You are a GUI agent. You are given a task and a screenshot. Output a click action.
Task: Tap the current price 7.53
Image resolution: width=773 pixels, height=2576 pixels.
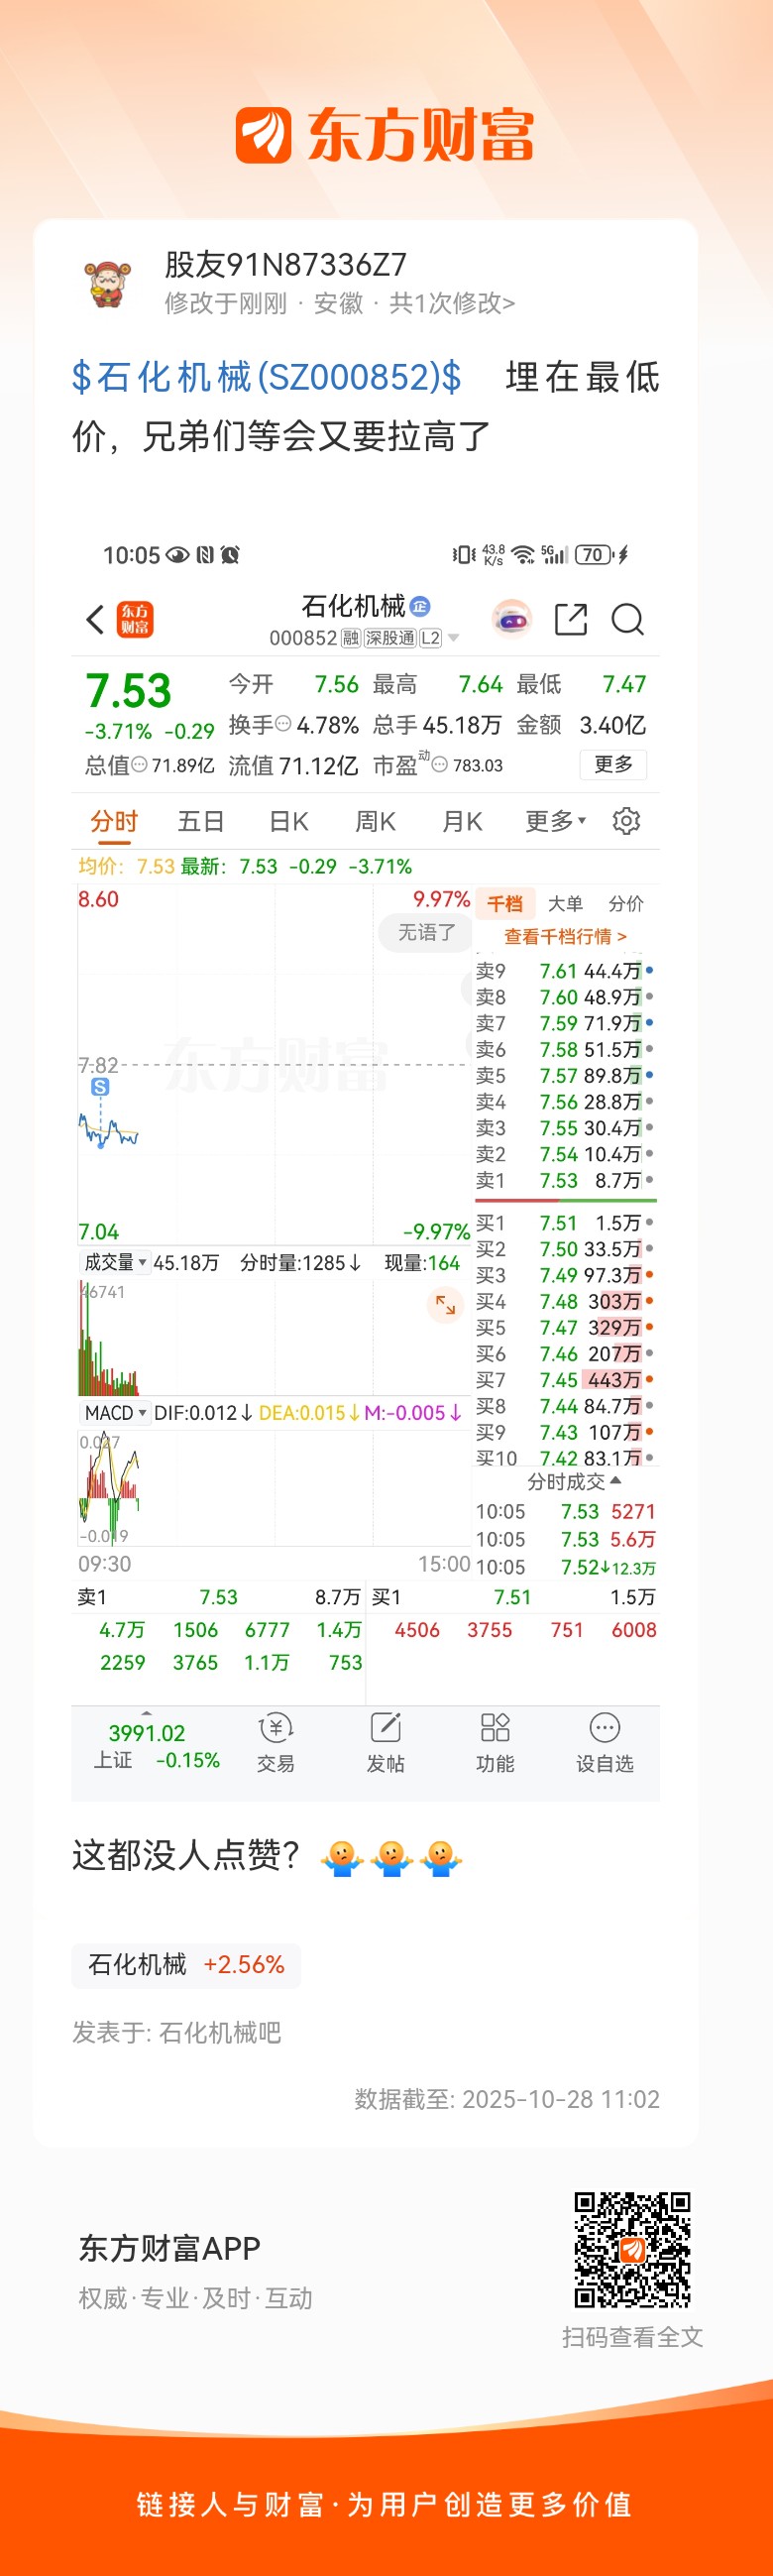tap(129, 691)
